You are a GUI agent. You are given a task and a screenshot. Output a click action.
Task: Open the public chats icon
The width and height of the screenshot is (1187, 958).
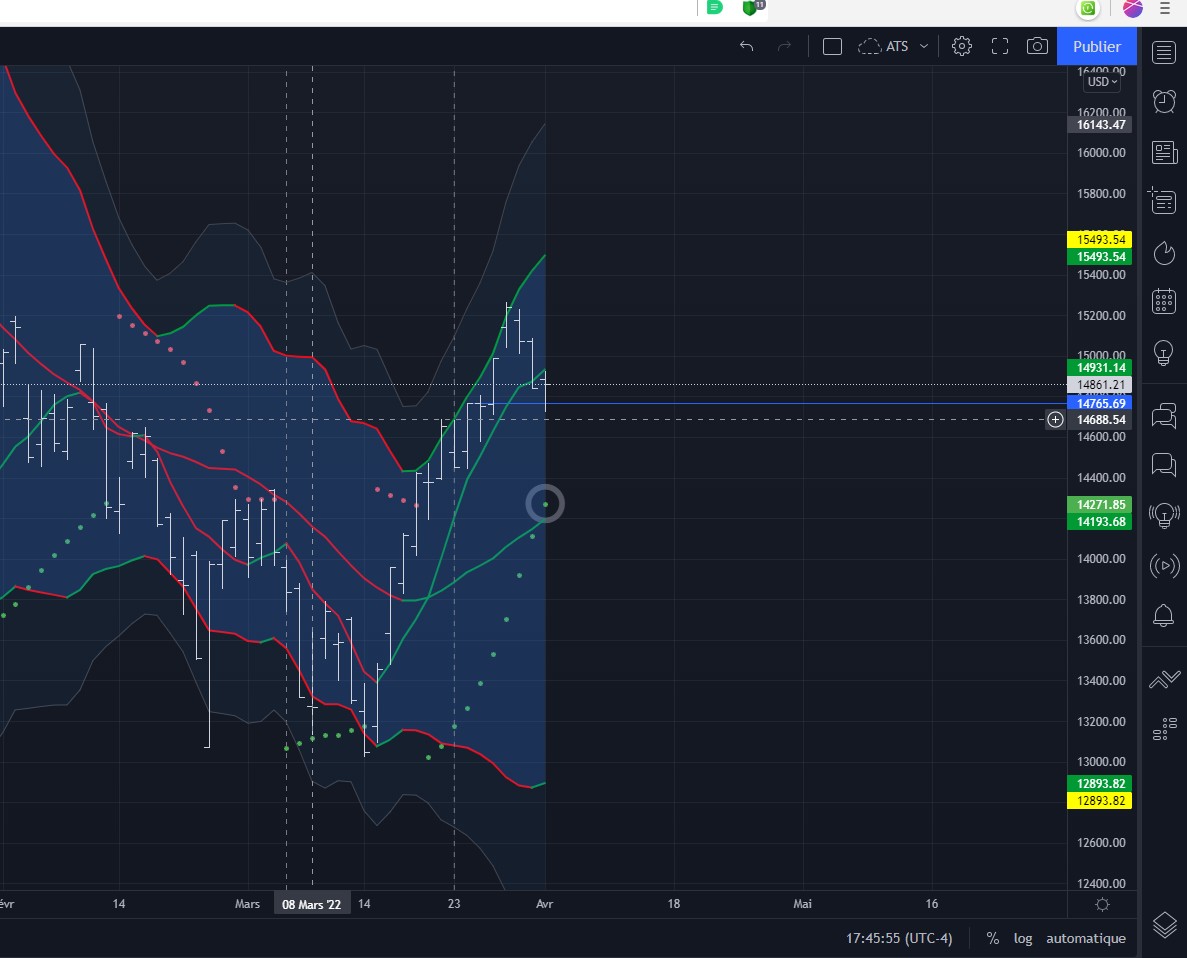click(x=1164, y=416)
